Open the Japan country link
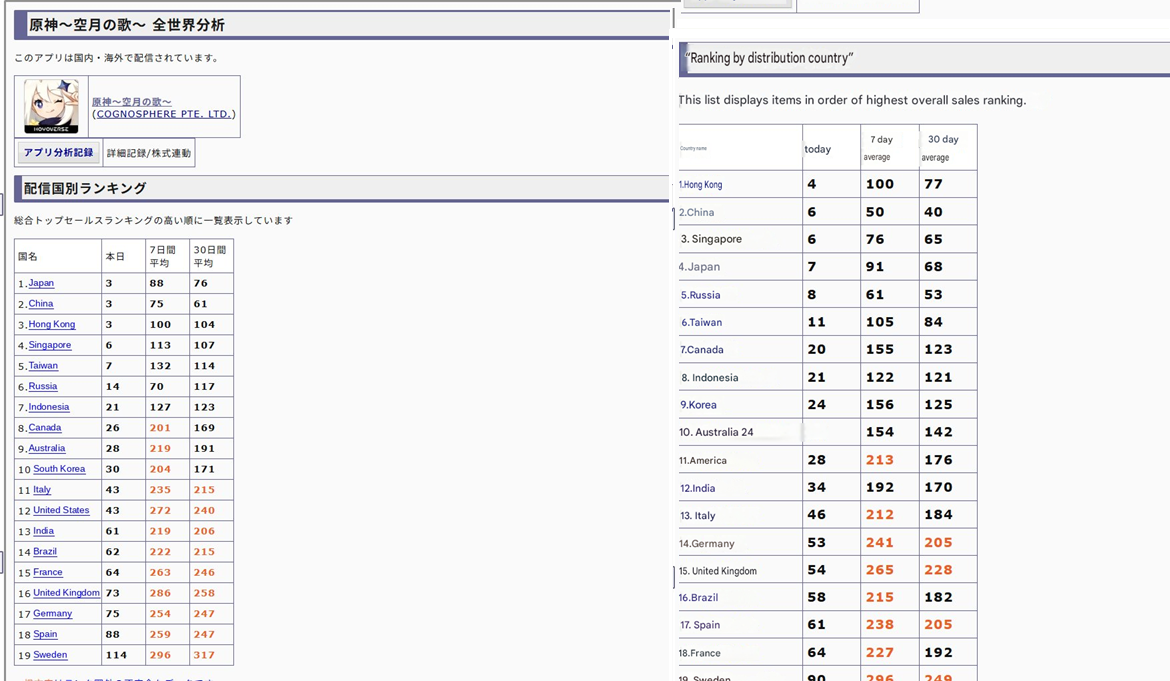This screenshot has height=681, width=1170. pos(41,283)
